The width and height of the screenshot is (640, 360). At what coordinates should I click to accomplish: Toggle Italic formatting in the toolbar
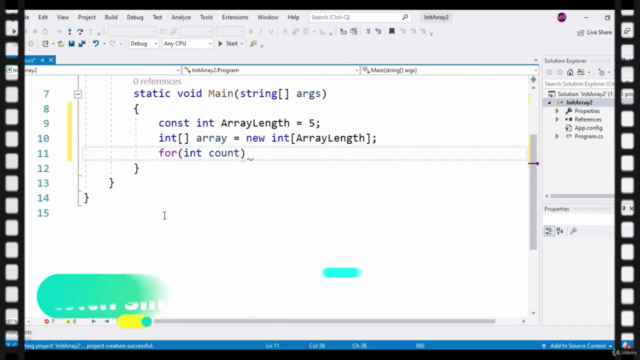(x=261, y=31)
